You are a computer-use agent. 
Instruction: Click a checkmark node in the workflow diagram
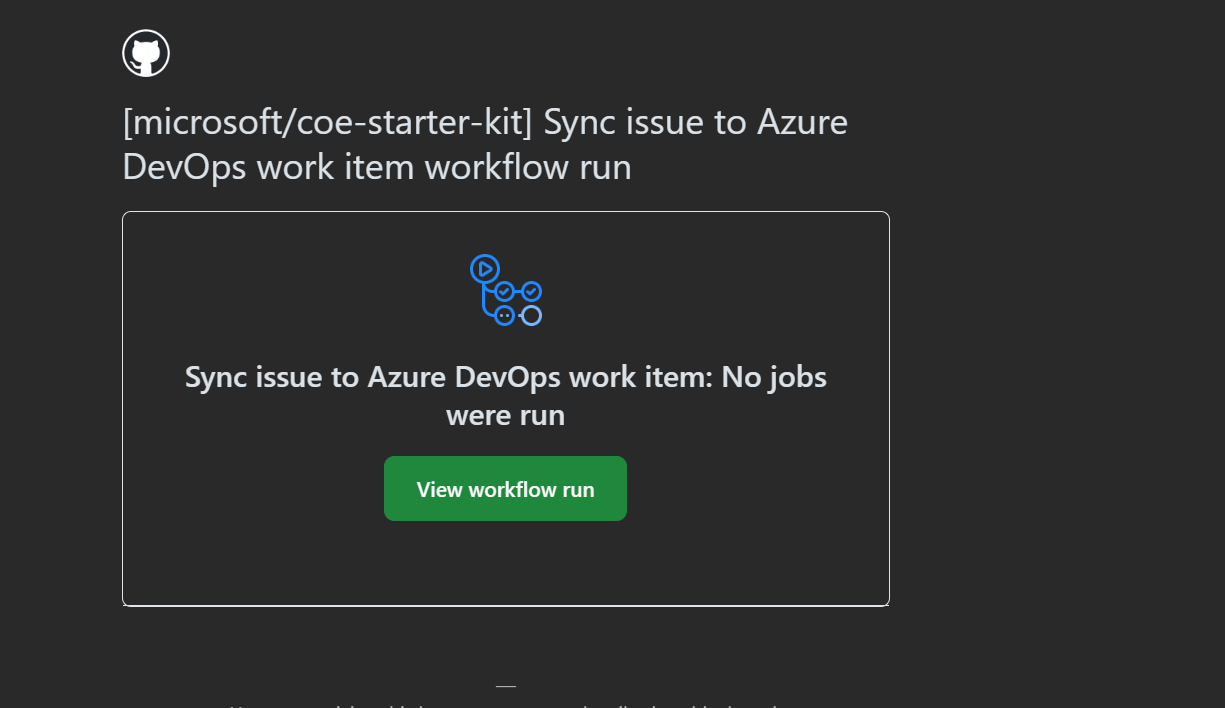[x=504, y=291]
